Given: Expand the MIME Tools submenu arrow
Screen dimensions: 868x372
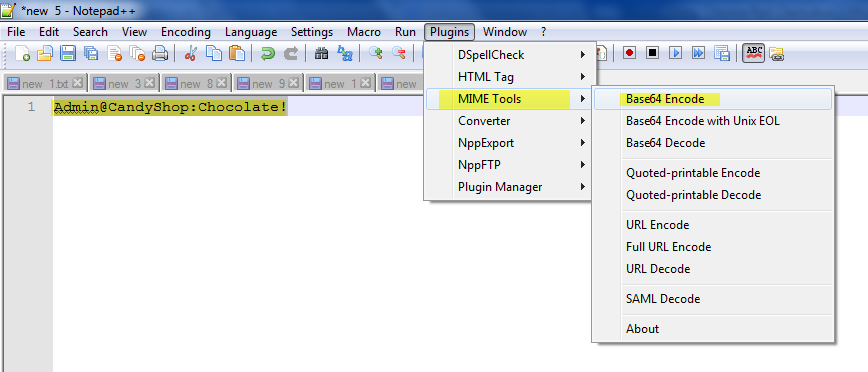Looking at the screenshot, I should [x=583, y=99].
